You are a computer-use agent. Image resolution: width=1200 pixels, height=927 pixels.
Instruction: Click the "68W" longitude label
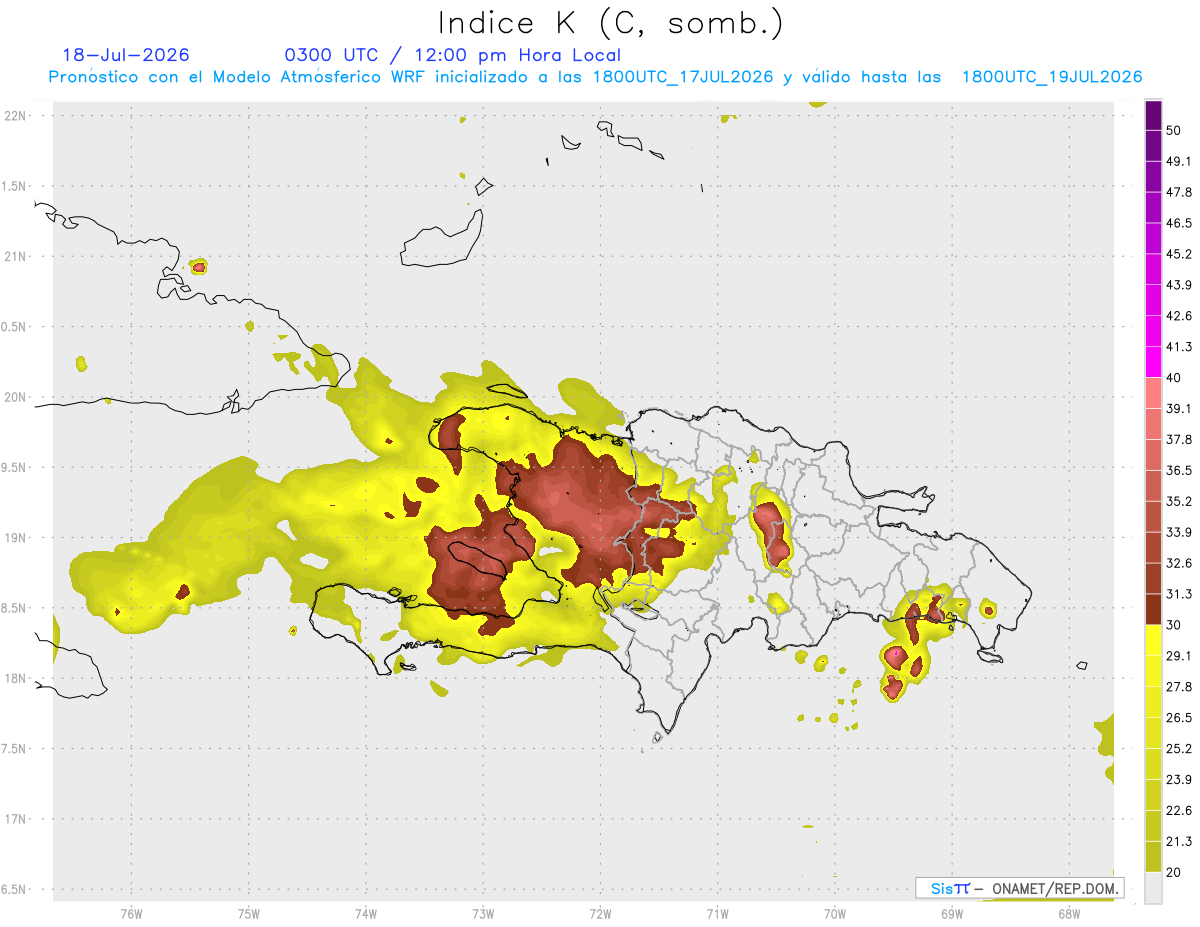click(1069, 914)
